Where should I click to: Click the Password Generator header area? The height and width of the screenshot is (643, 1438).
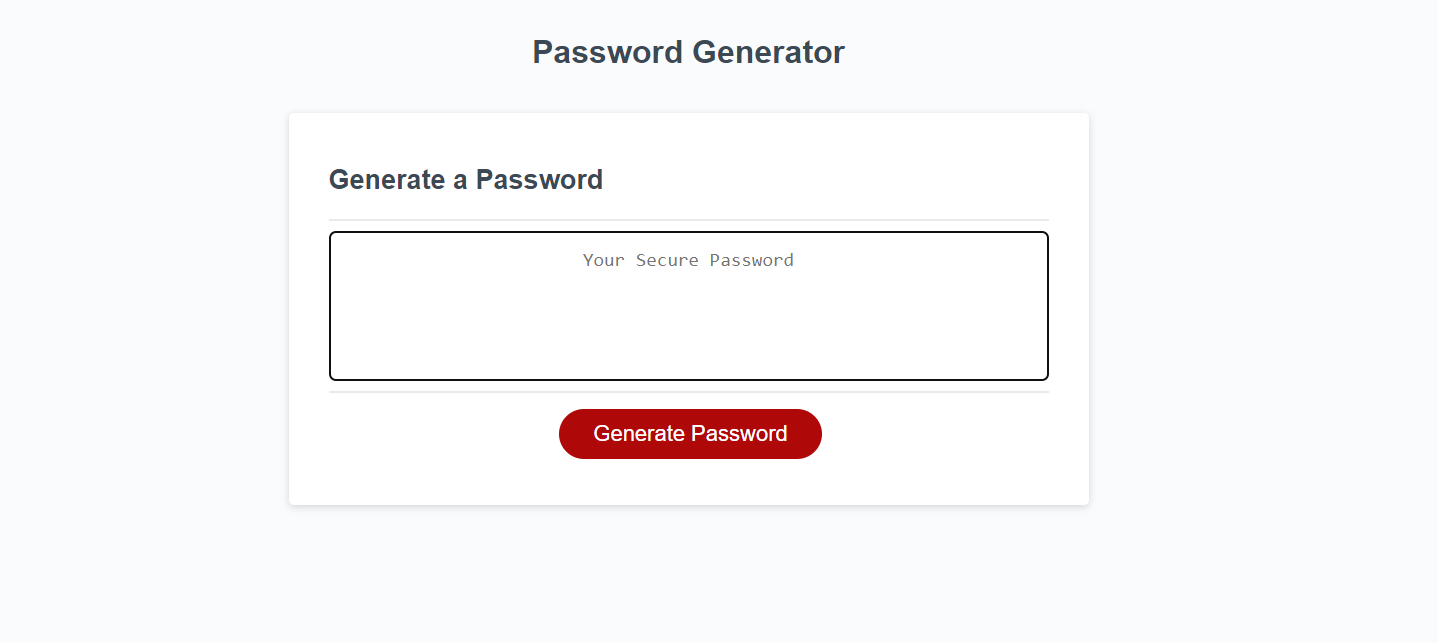pyautogui.click(x=688, y=52)
